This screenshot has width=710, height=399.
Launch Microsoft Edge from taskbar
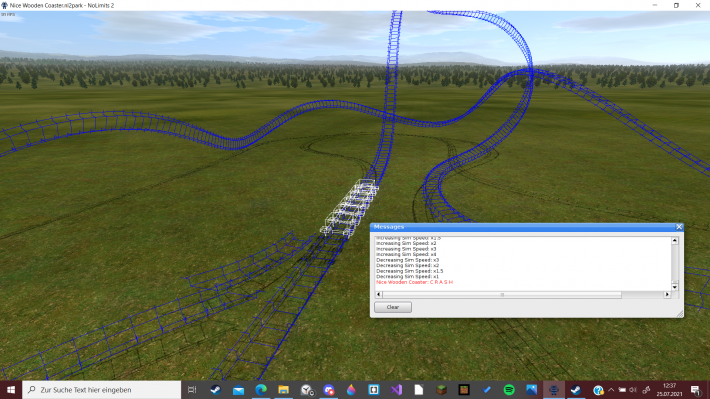[x=261, y=389]
